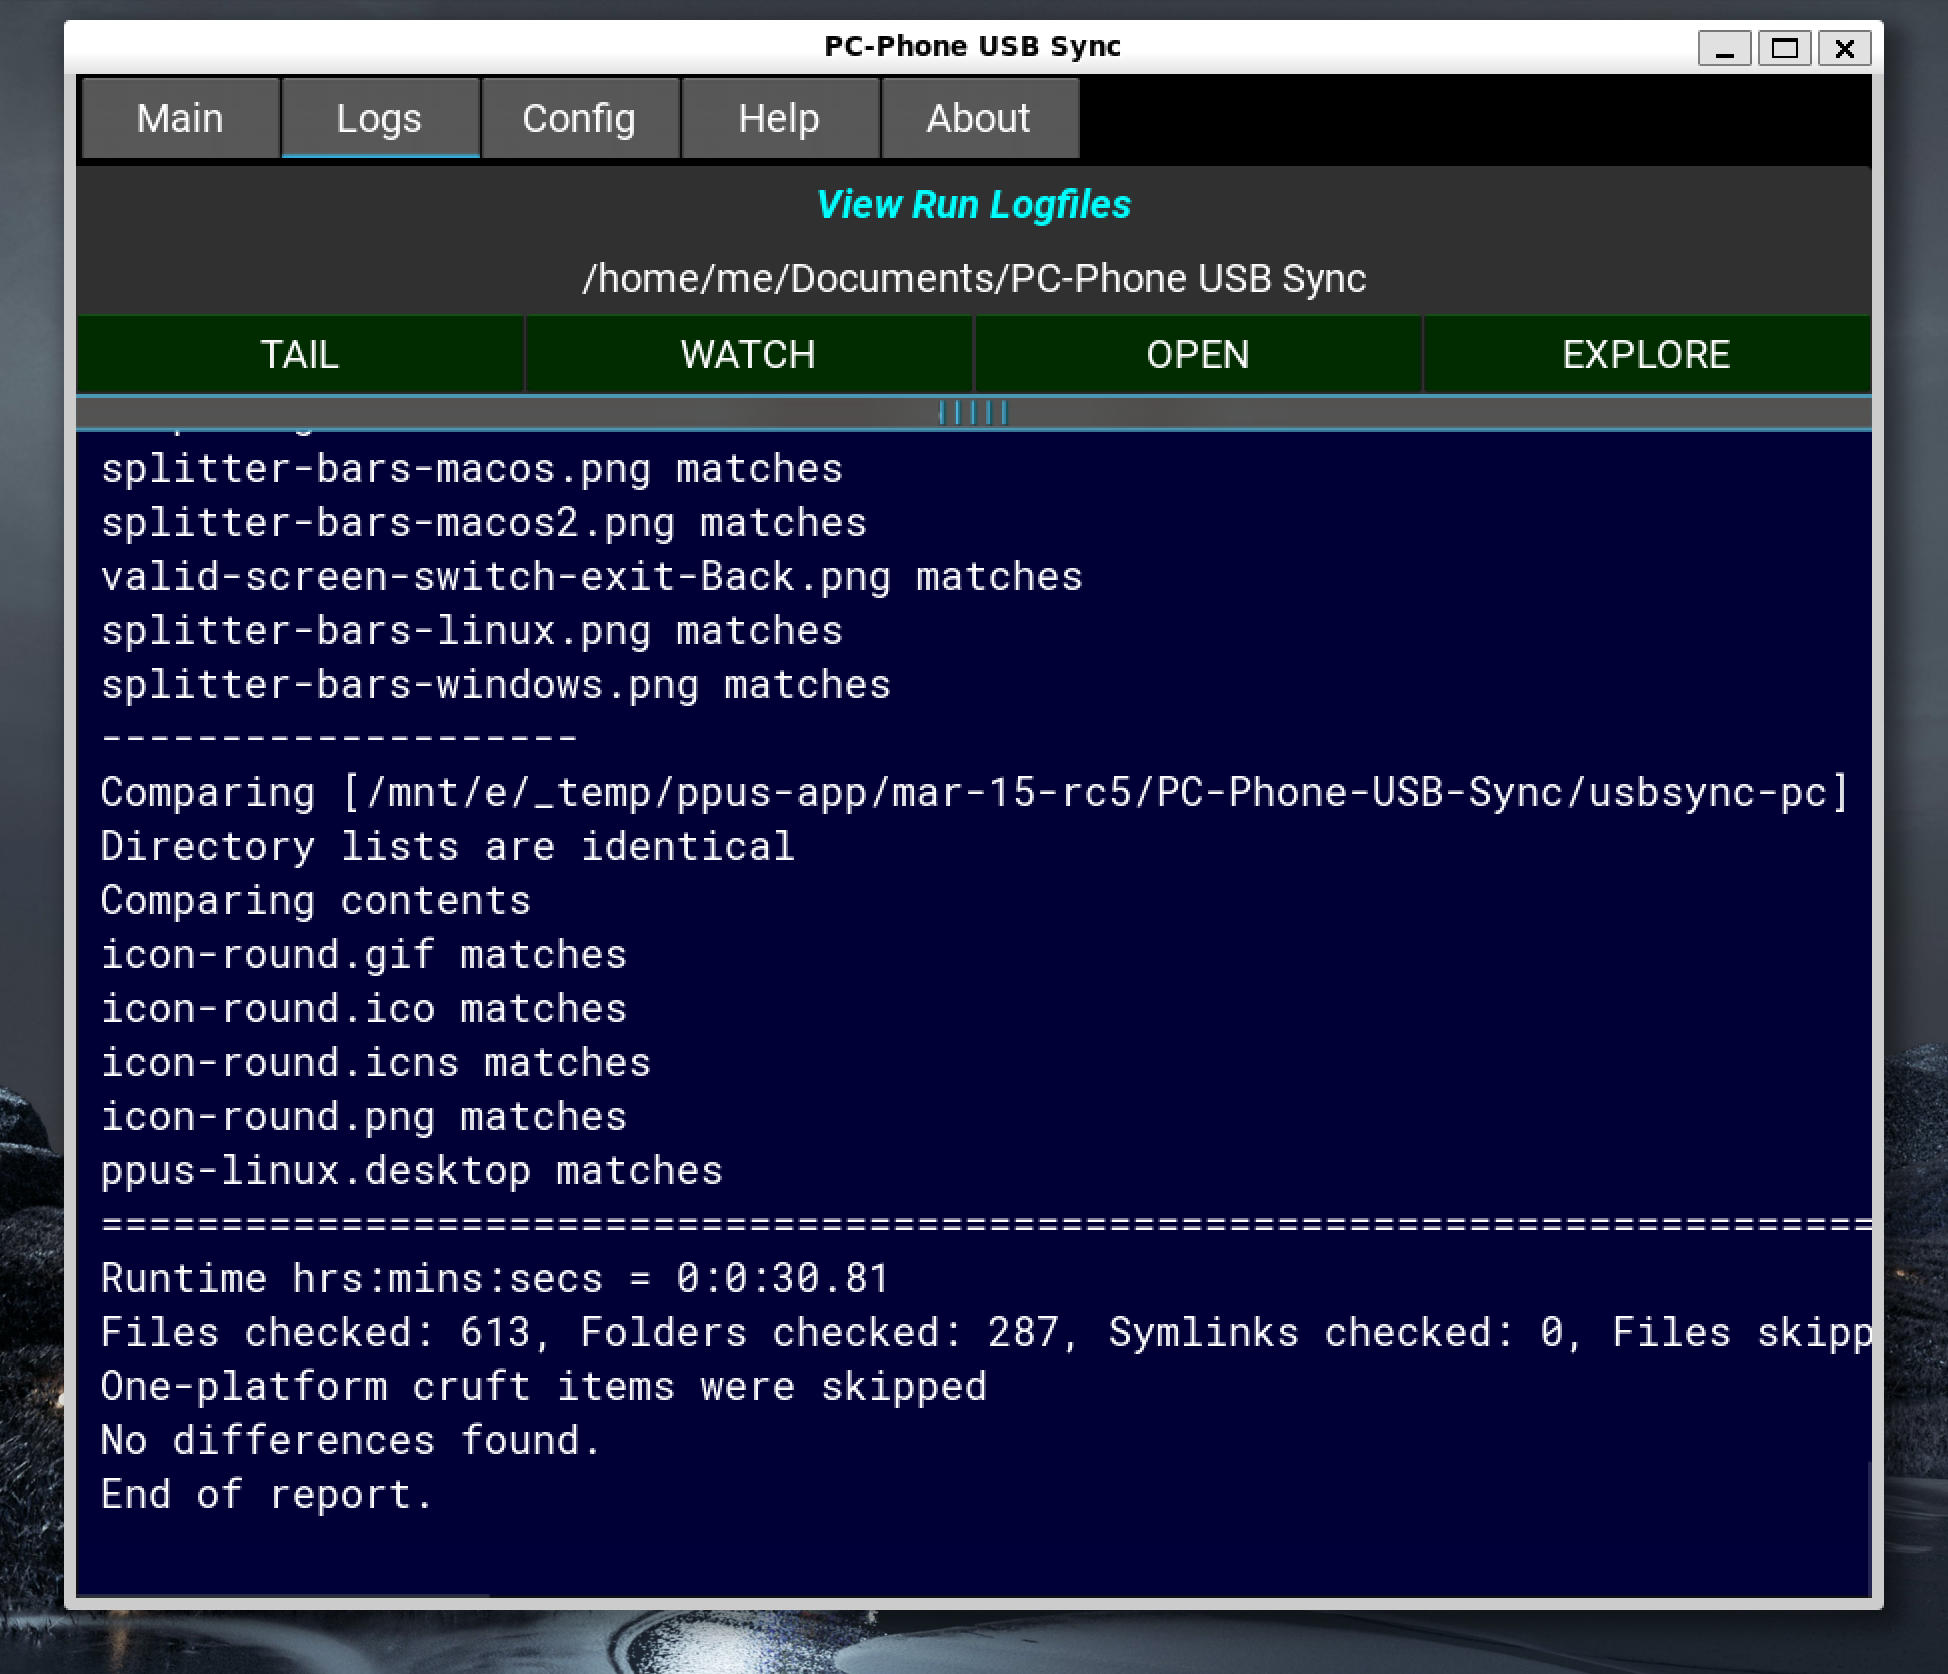Click the splitter bar drag handle
The height and width of the screenshot is (1674, 1948).
[973, 412]
